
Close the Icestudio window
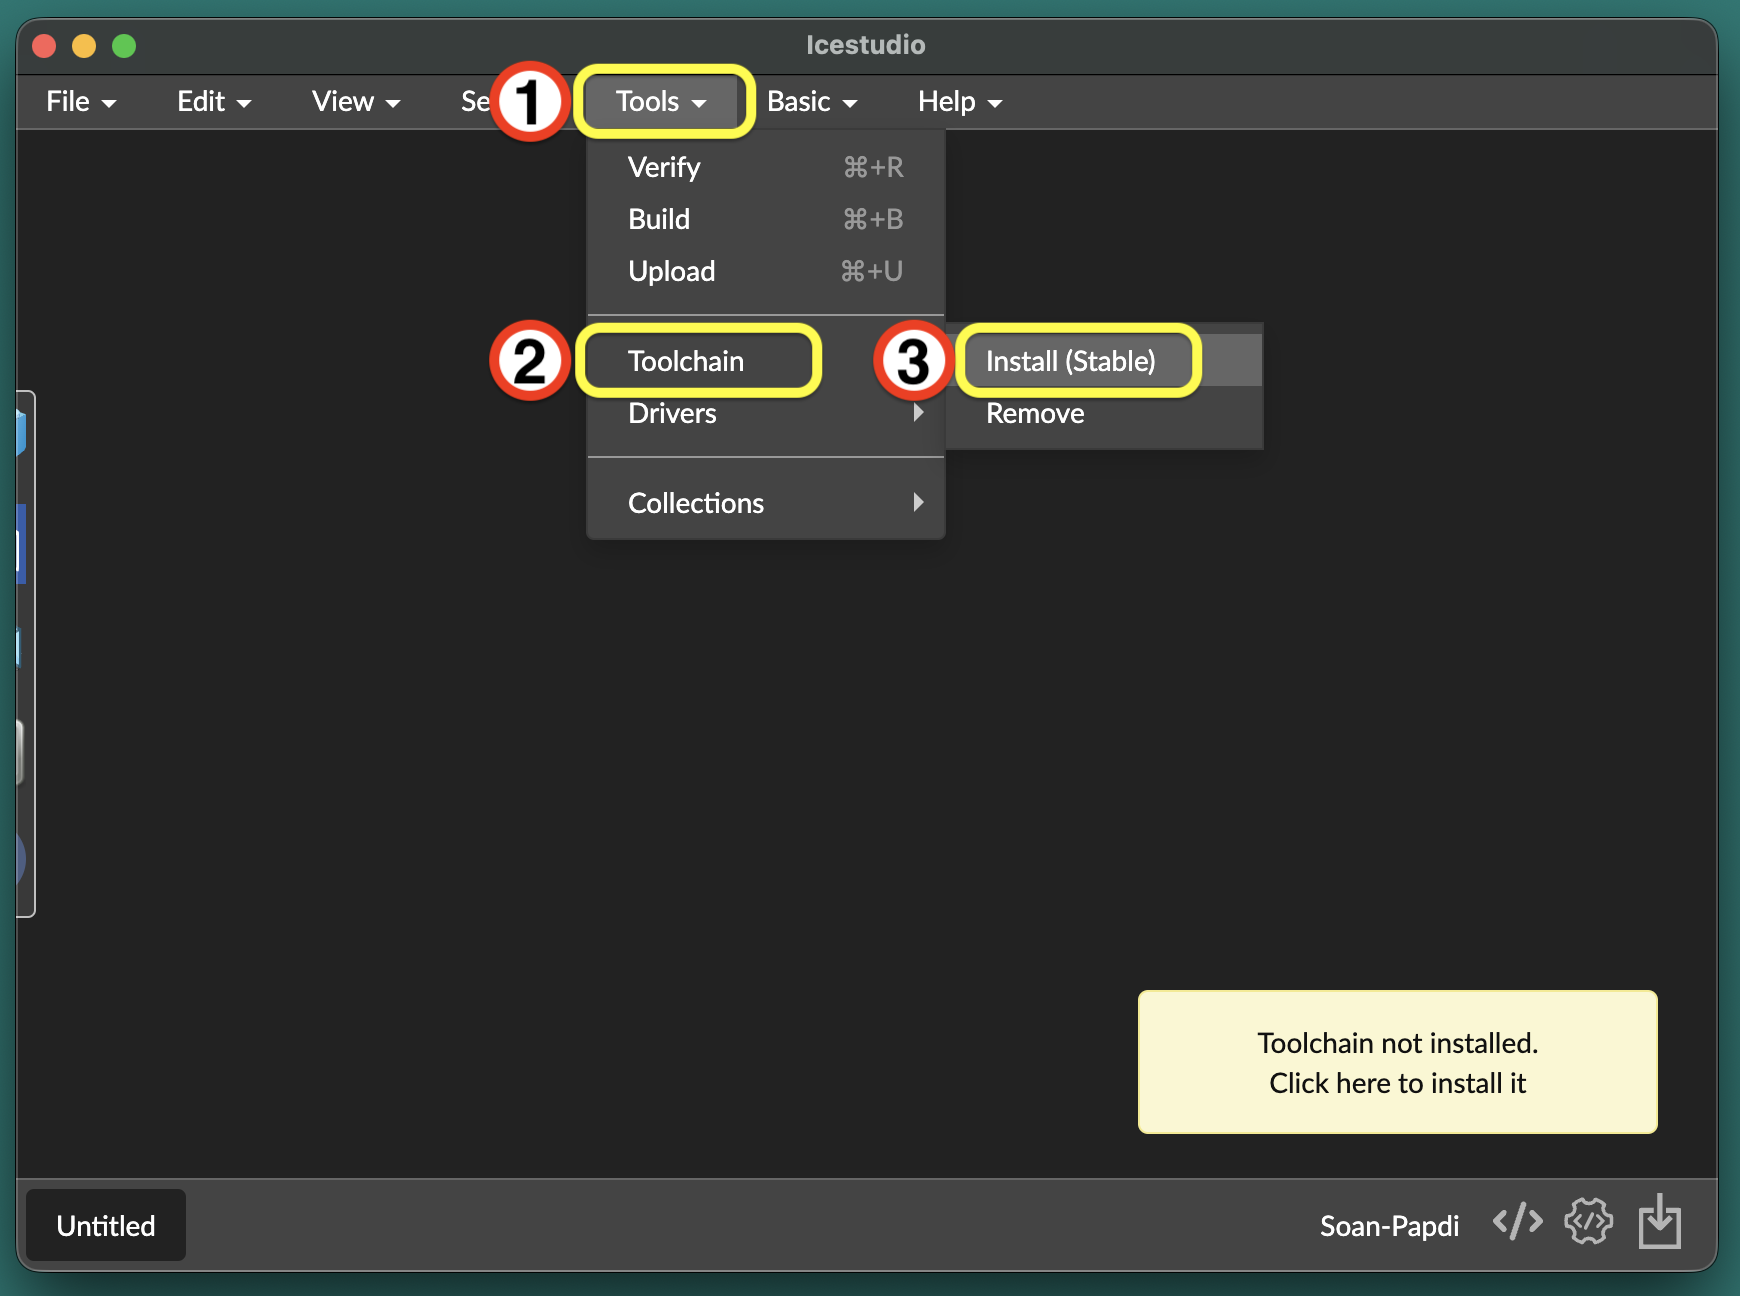[44, 46]
